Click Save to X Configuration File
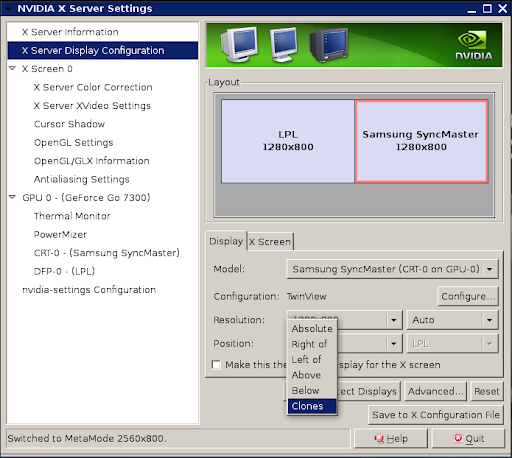The width and height of the screenshot is (512, 458). [436, 415]
